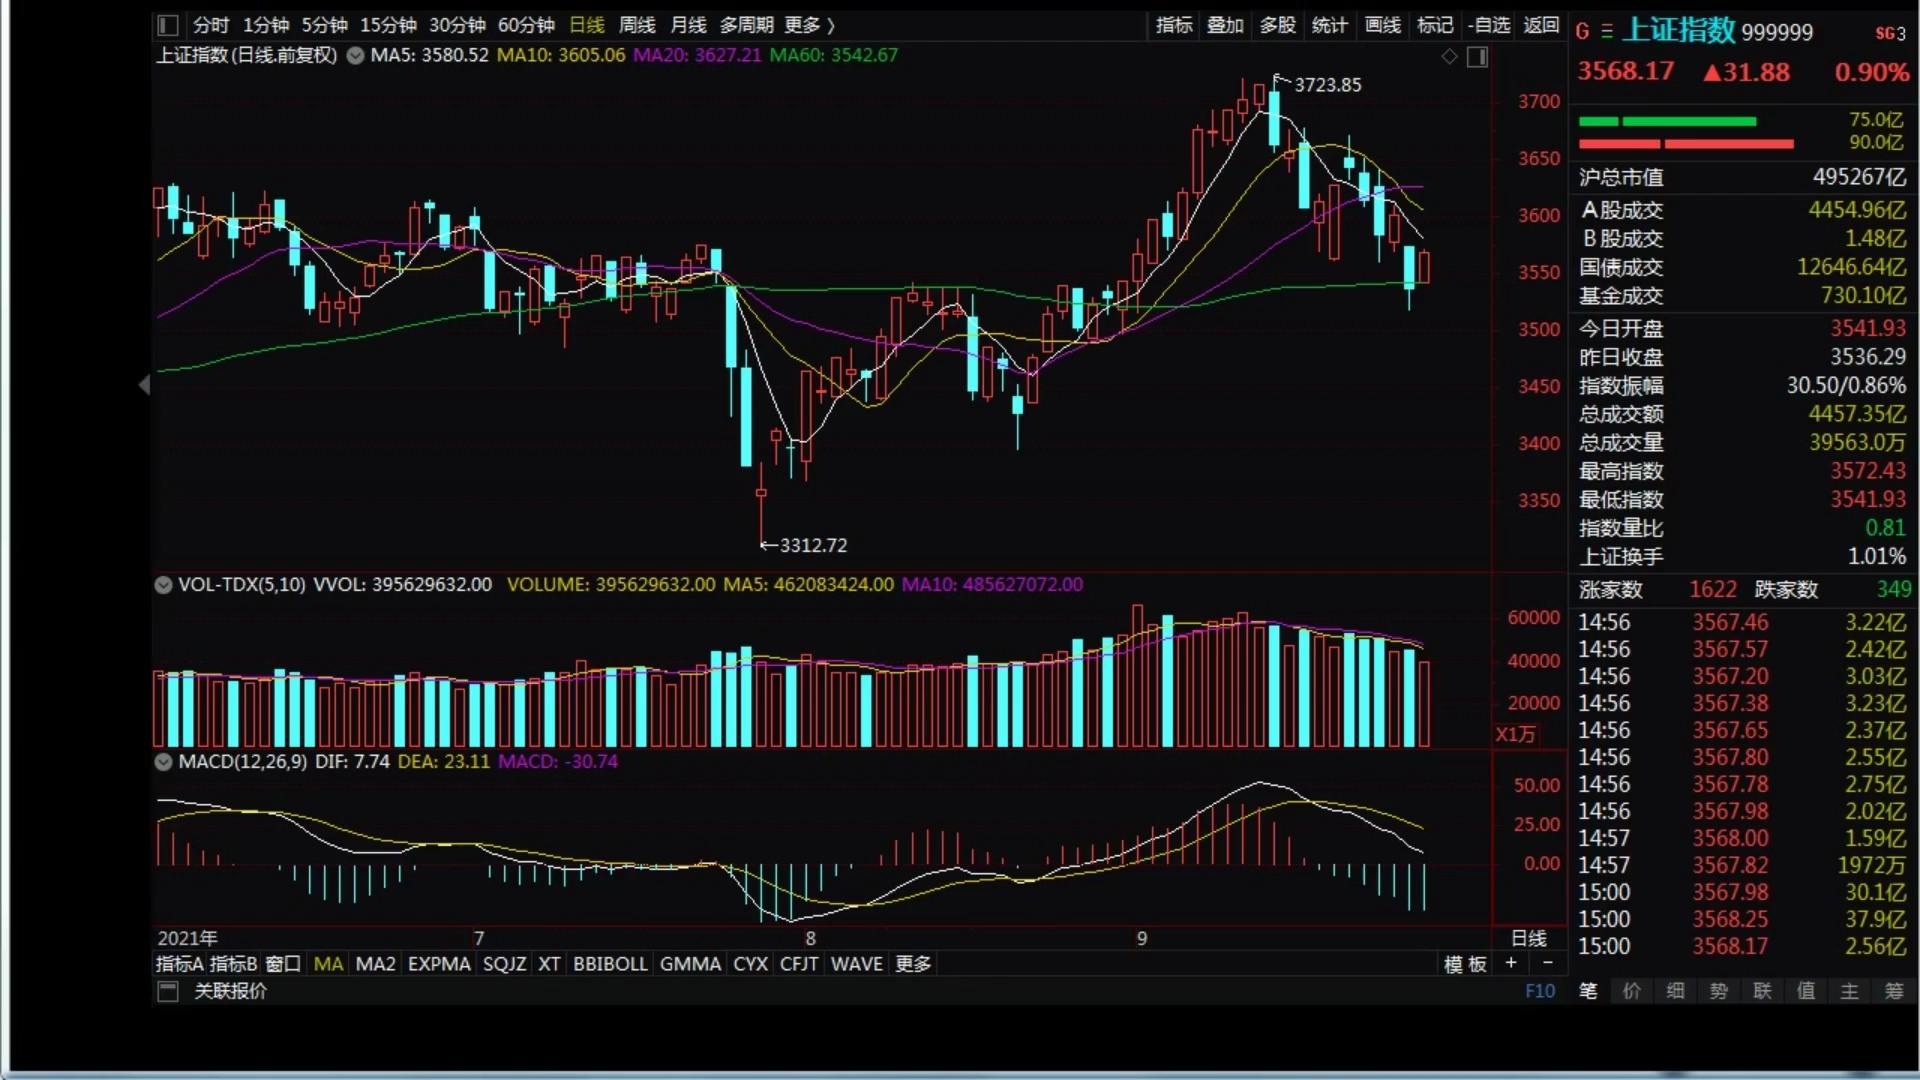
Task: Click the plus zoom-in icon beside 模板
Action: 1511,963
